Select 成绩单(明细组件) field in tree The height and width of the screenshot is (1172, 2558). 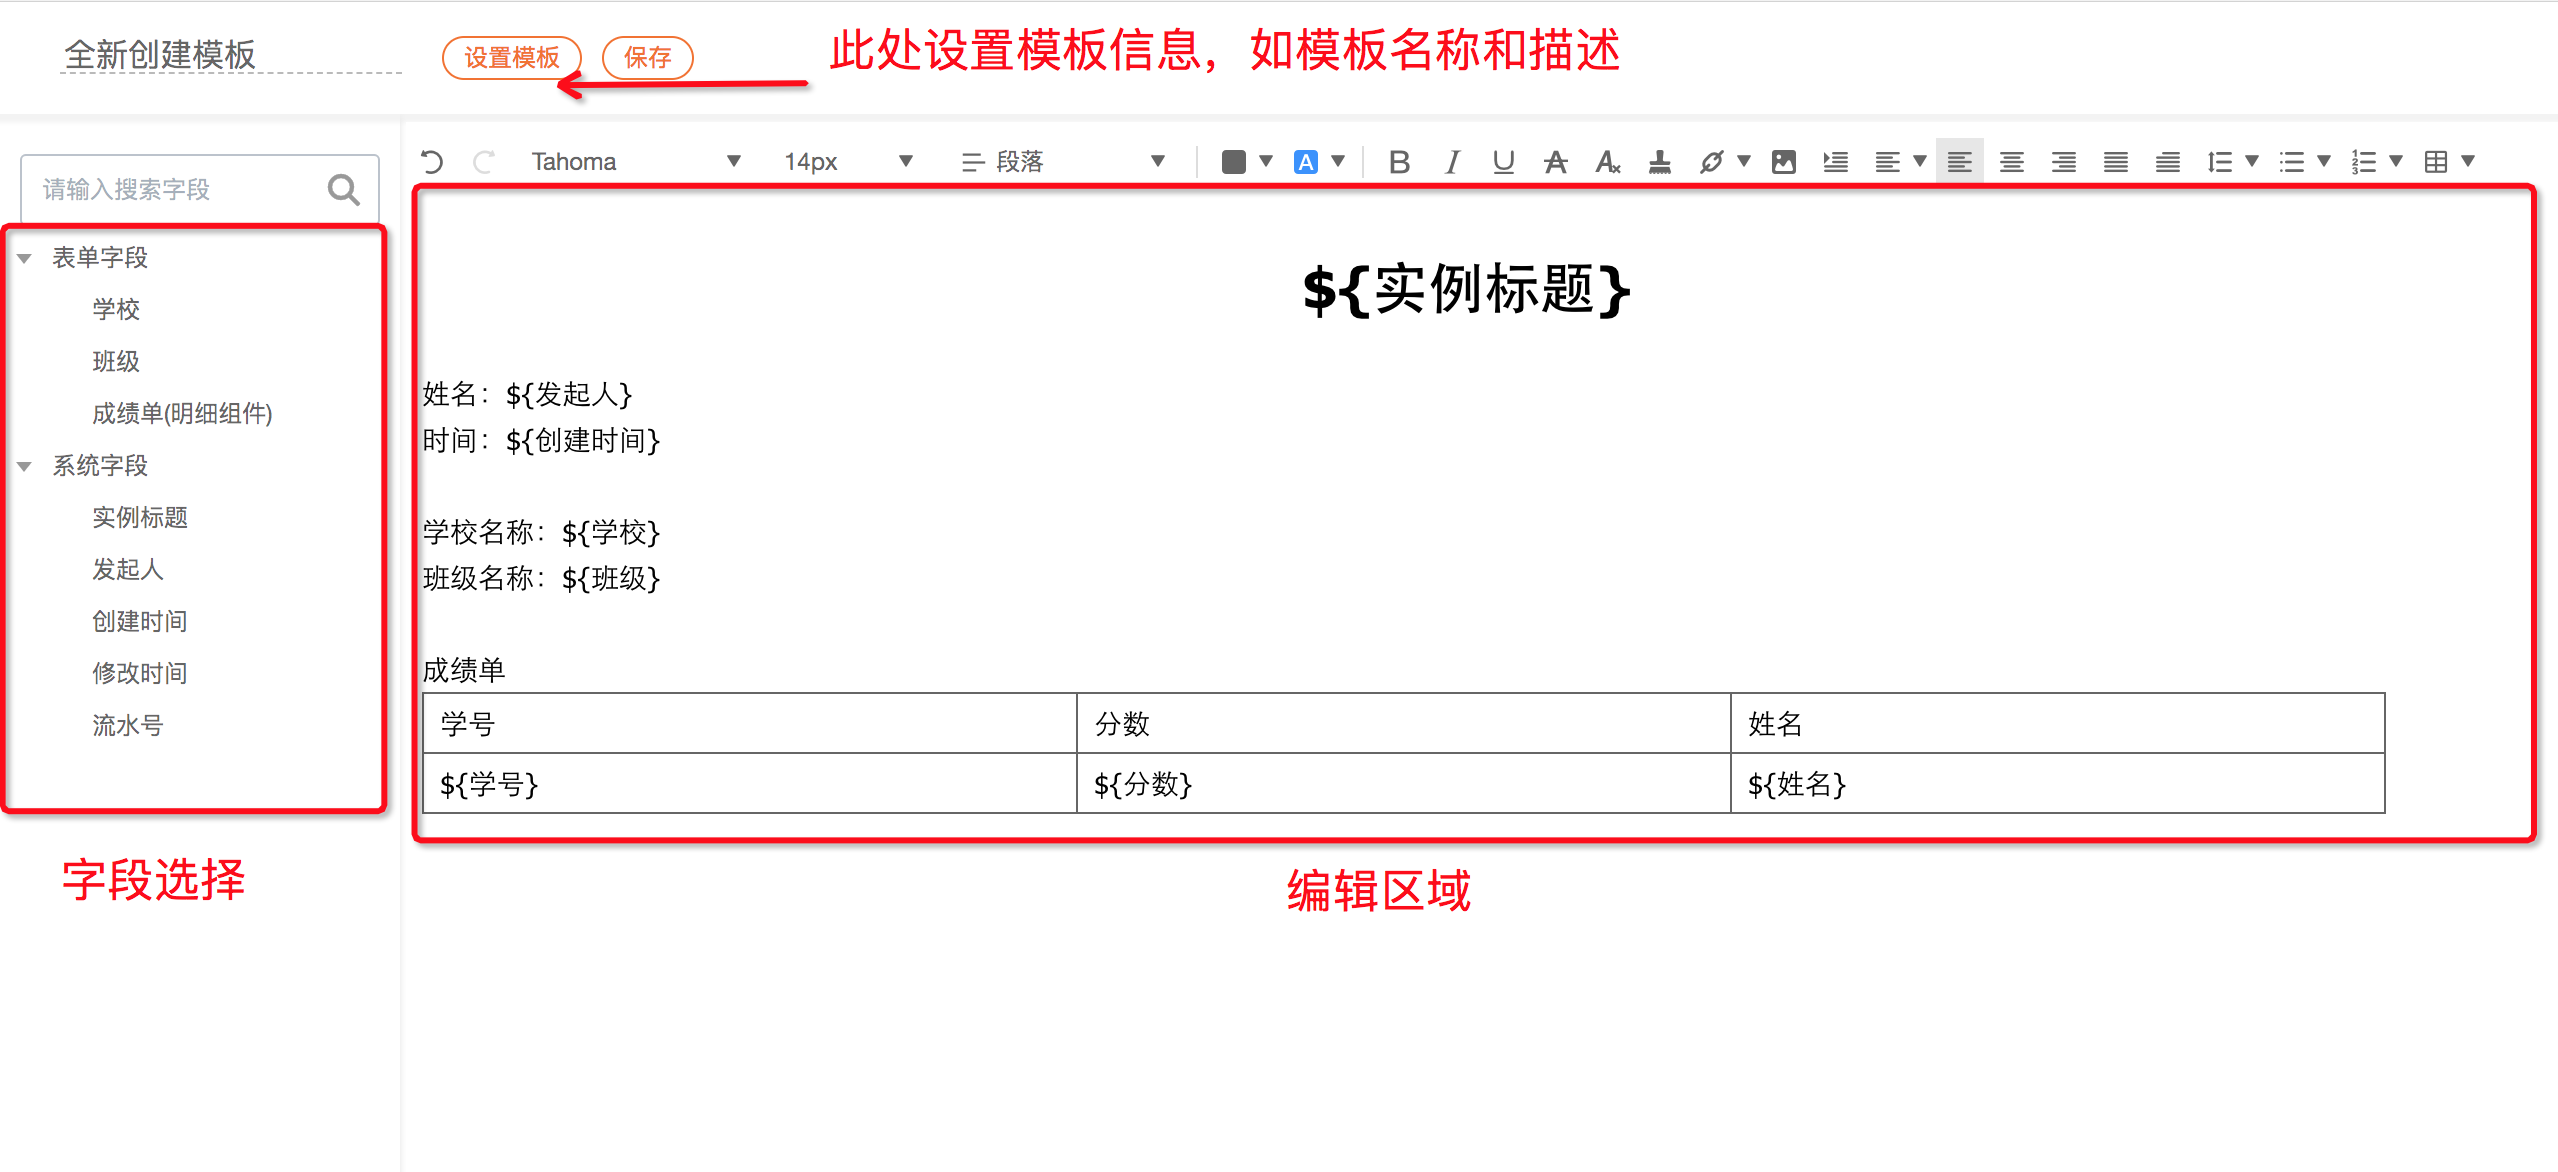(x=182, y=414)
